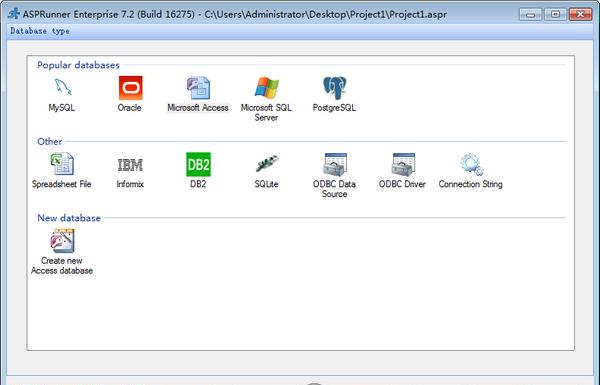Choose the Oracle database icon
This screenshot has height=385, width=600.
(130, 88)
